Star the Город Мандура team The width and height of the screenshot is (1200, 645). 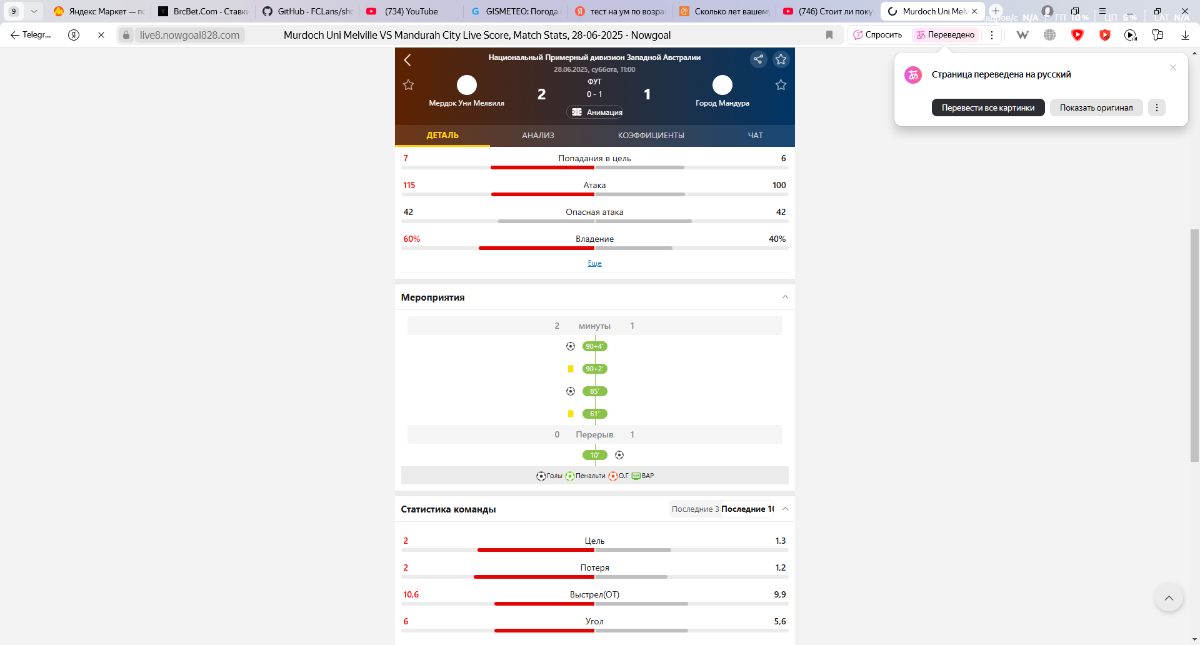pos(781,85)
